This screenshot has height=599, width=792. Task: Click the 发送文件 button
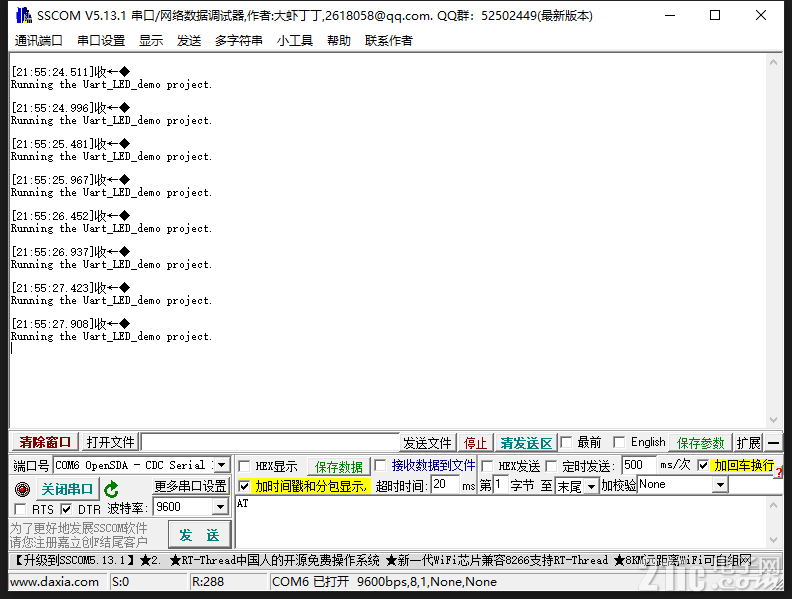point(427,443)
